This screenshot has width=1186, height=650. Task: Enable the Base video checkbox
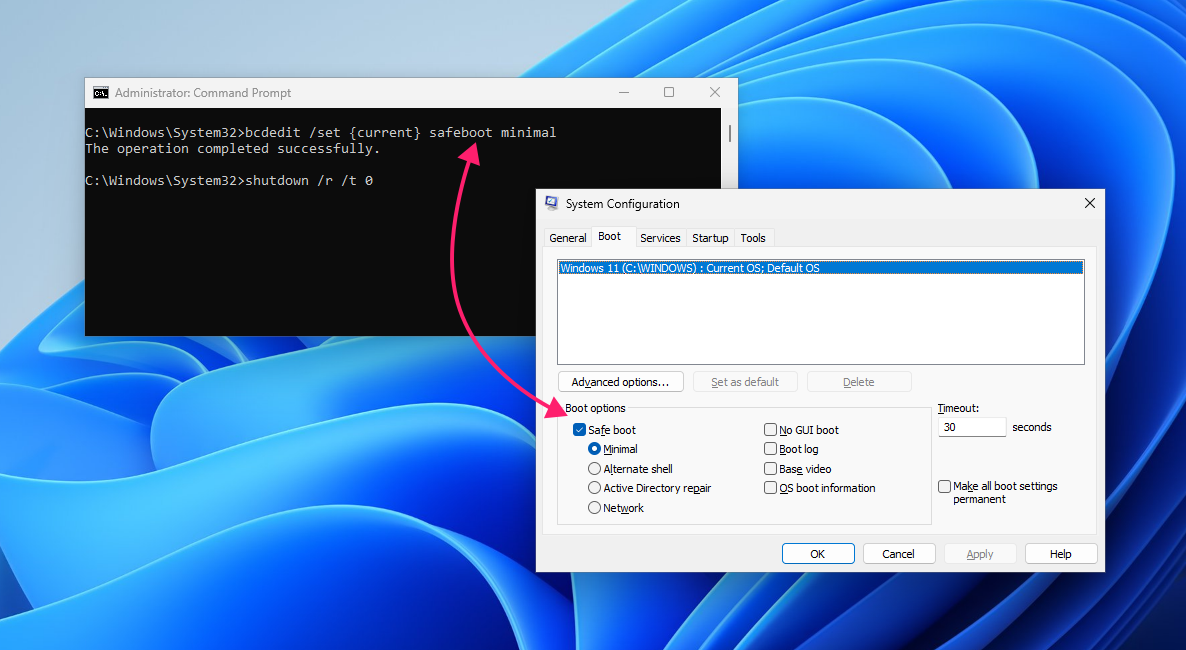(770, 468)
